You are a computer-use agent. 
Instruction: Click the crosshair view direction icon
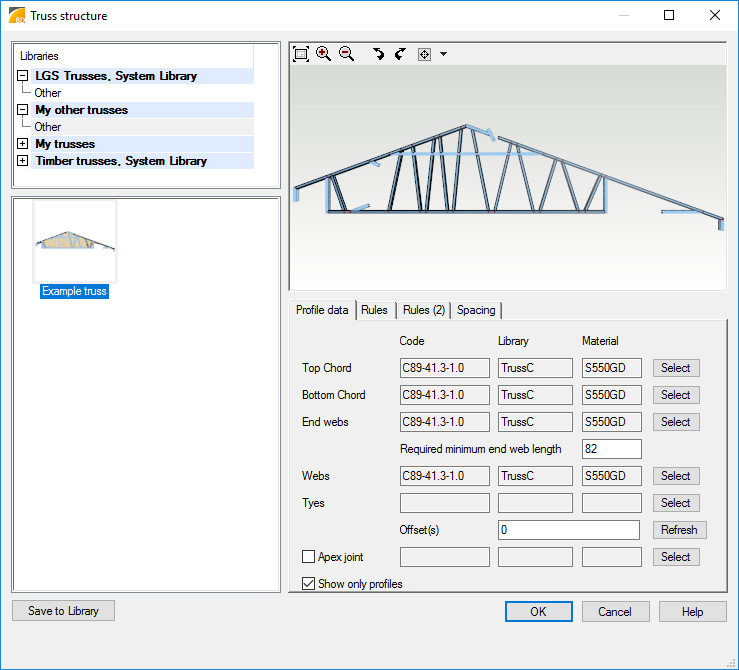(424, 54)
